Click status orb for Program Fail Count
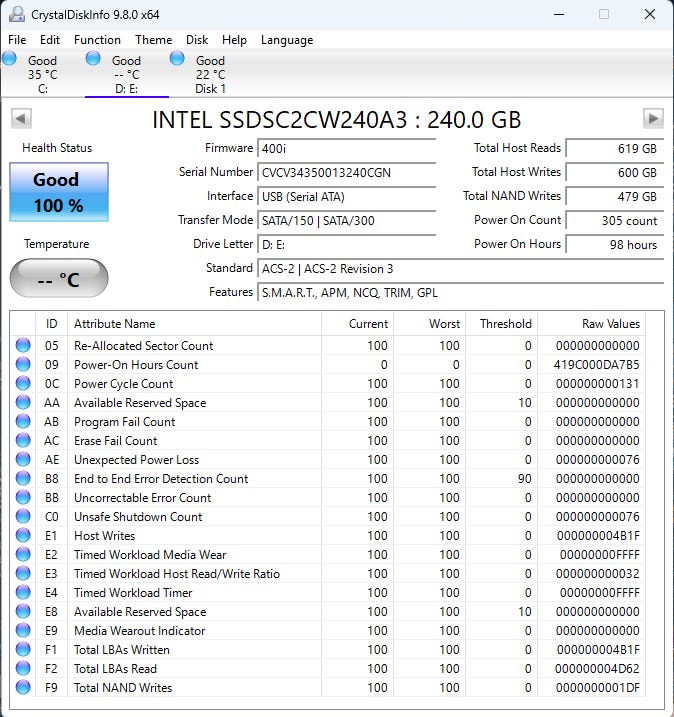 (x=23, y=421)
